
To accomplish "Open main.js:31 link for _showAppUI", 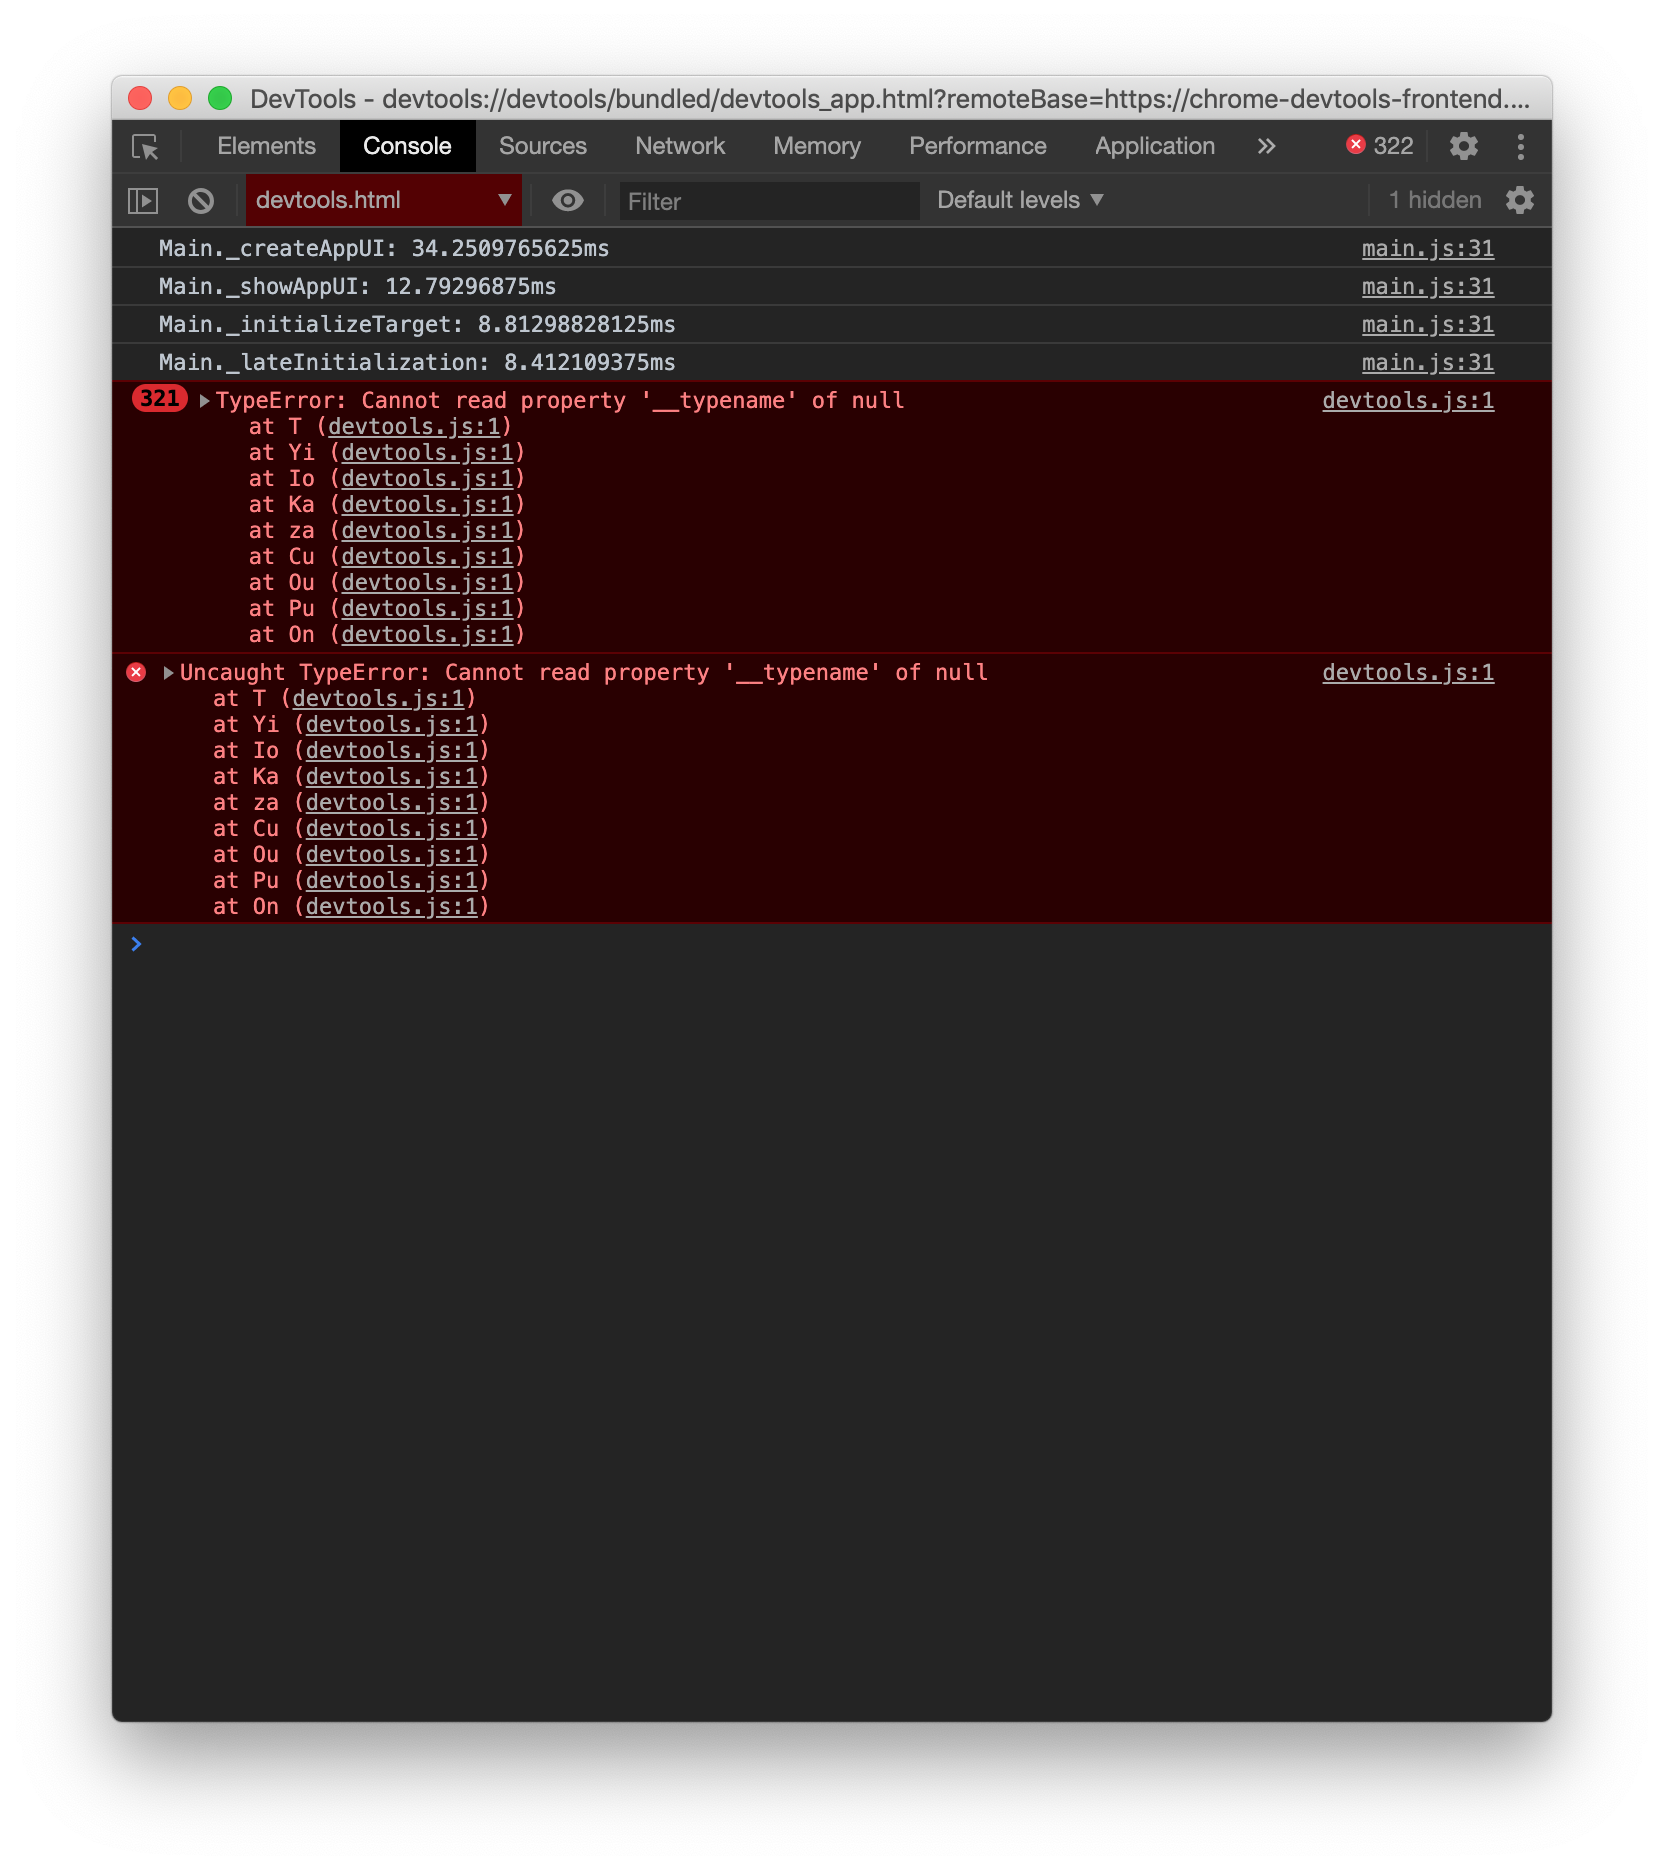I will point(1428,287).
